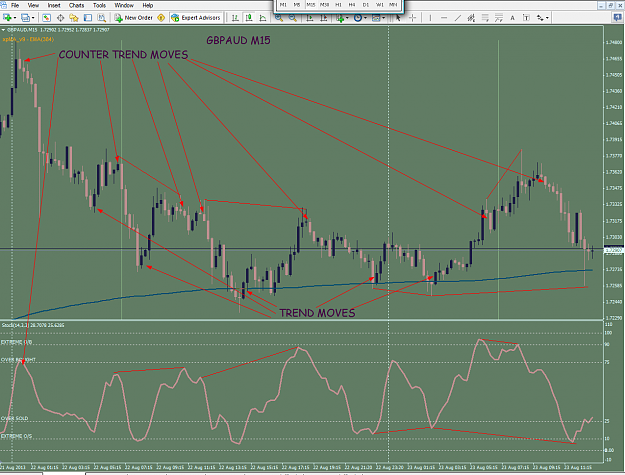Screen dimensions: 625x475
Task: Select the Text tool marked A
Action: (x=513, y=18)
